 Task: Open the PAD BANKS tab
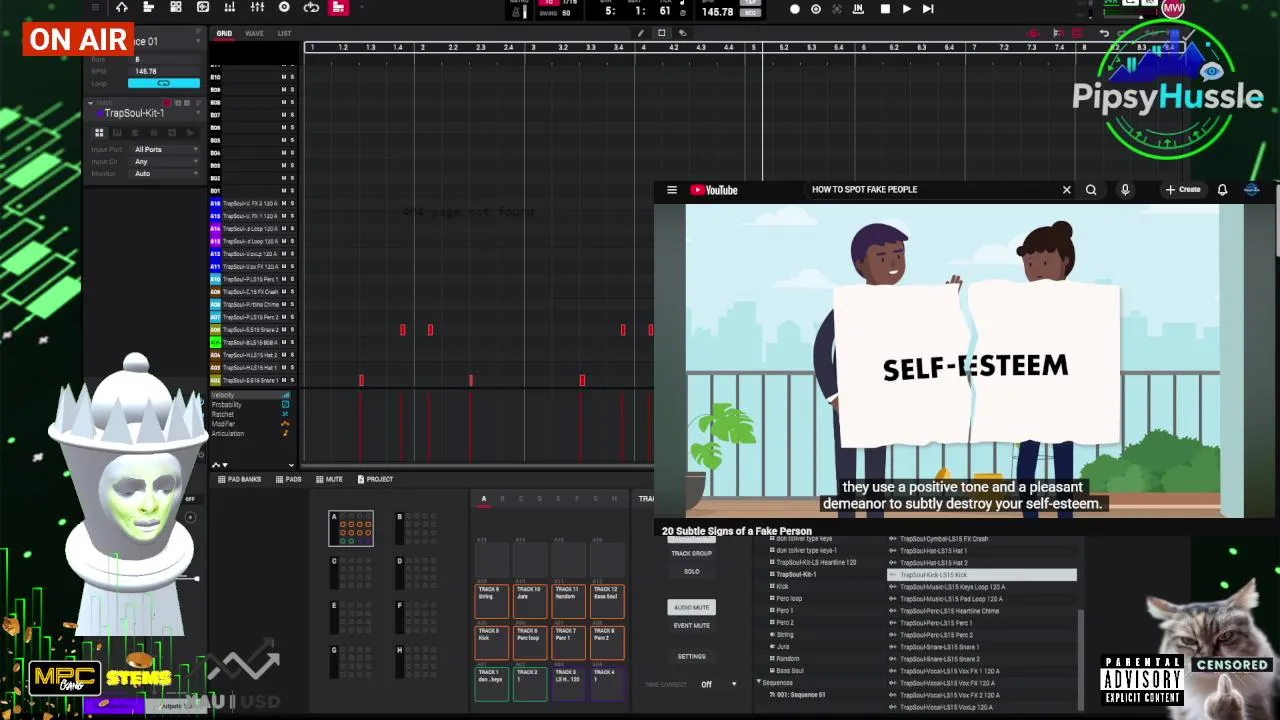click(239, 479)
